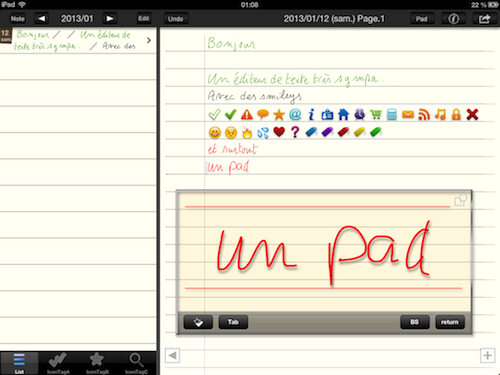
Task: Select the 12 sam. date badge
Action: 6,35
